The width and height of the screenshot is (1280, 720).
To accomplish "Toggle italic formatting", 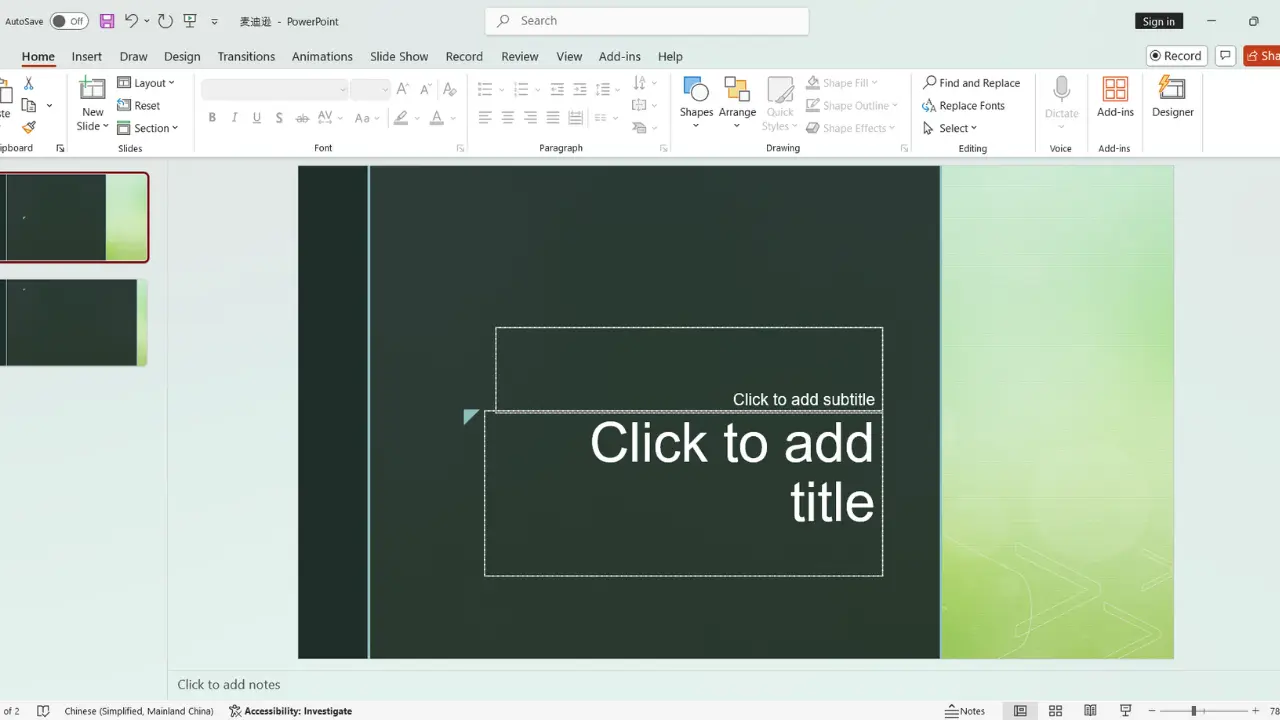I will point(234,117).
